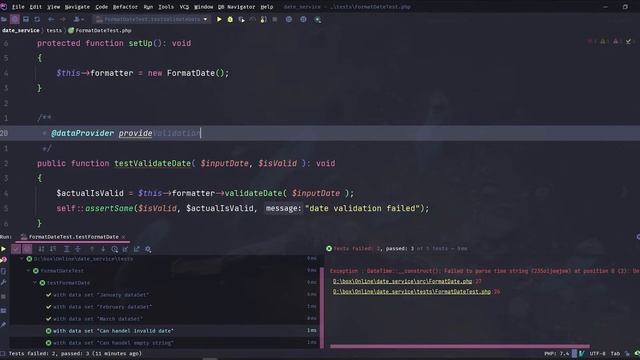640x360 pixels.
Task: Click the Forward navigation arrow
Action: (62, 19)
